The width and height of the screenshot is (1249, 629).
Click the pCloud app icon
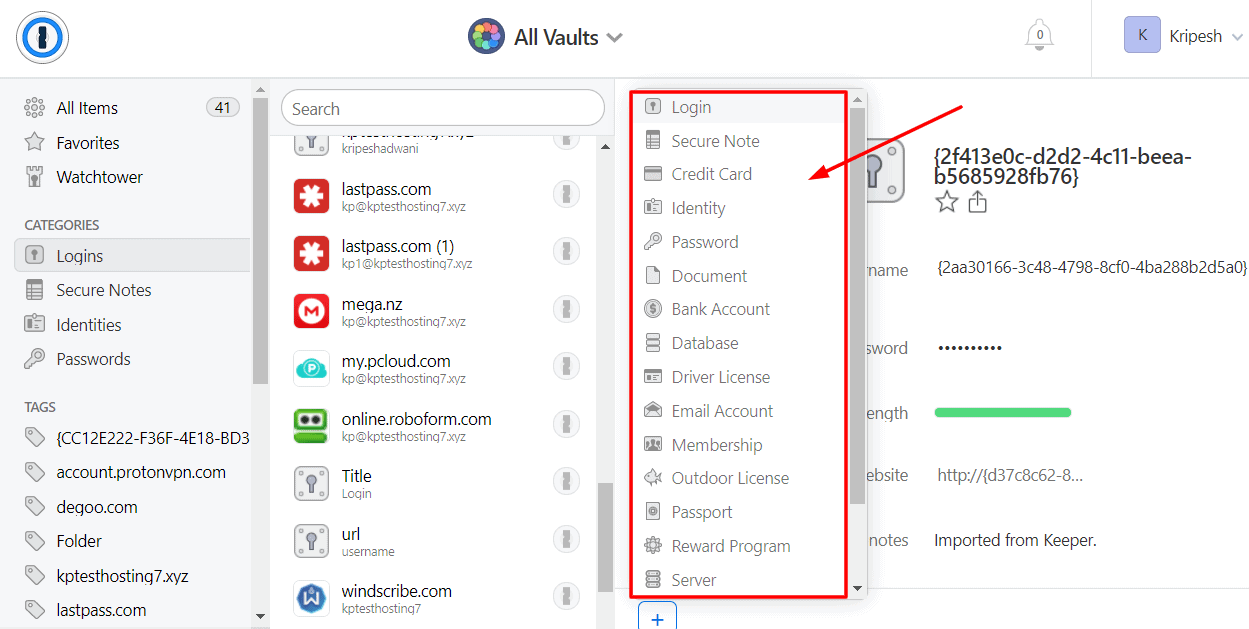tap(312, 369)
